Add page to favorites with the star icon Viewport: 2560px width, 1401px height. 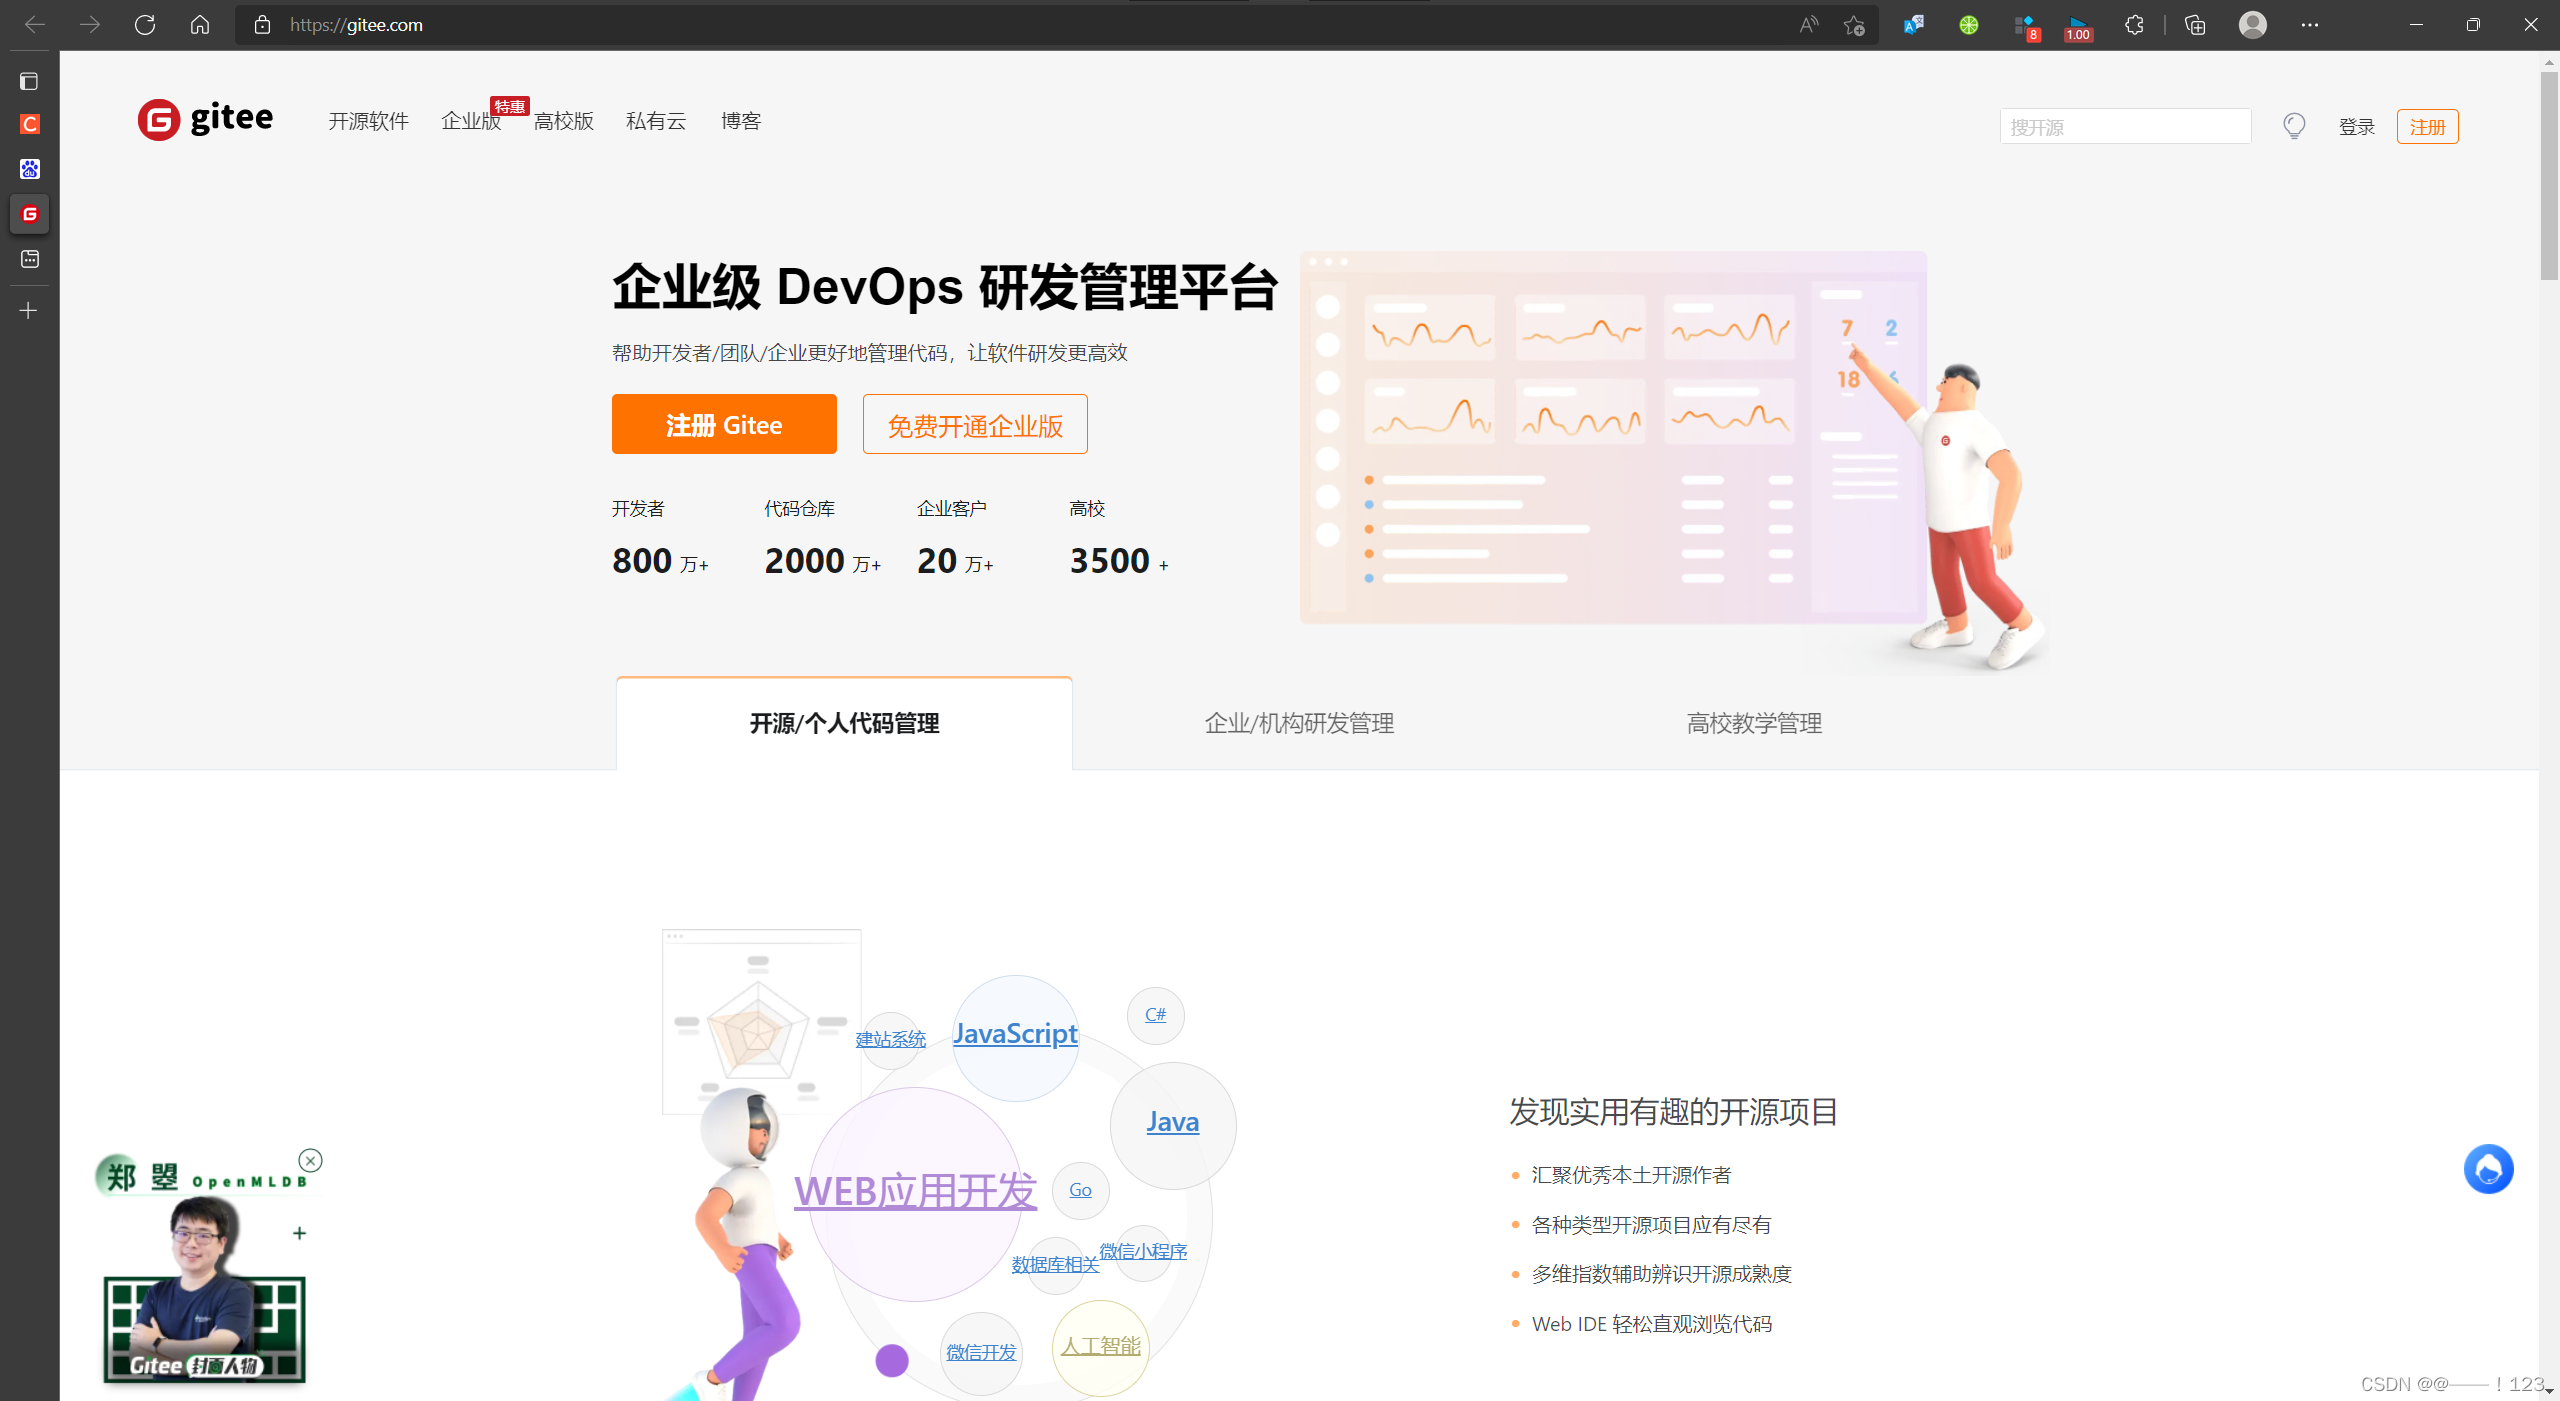(x=1854, y=24)
